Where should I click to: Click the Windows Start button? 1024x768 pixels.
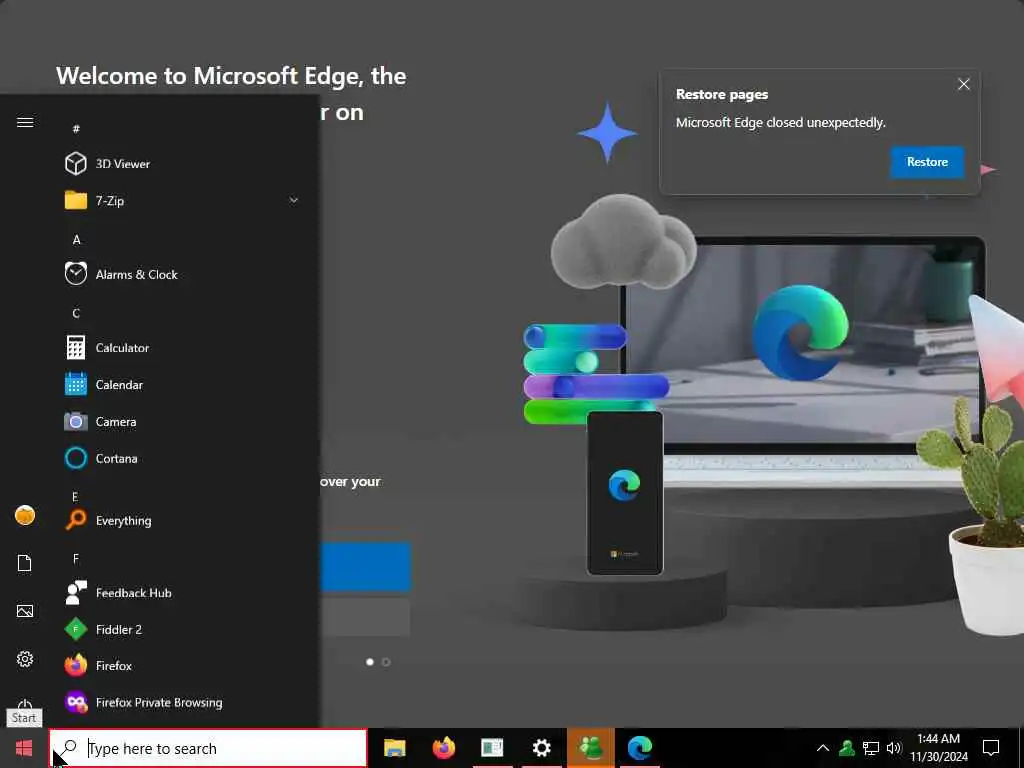(24, 748)
